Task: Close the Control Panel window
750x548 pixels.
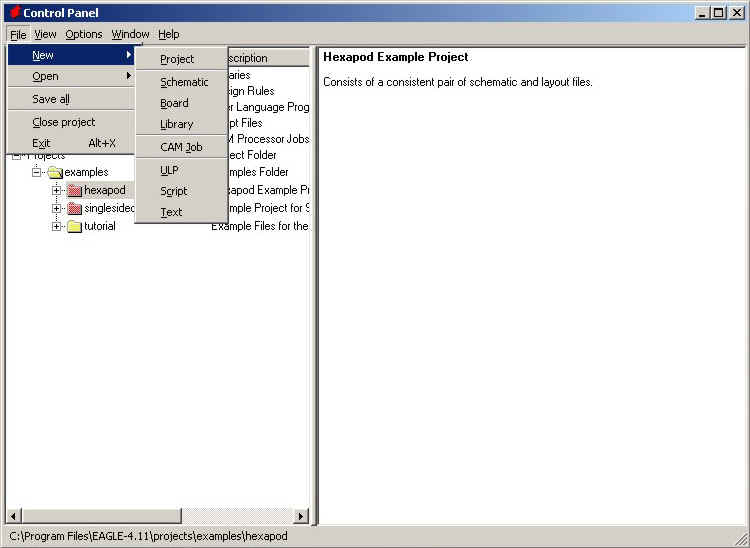Action: [x=737, y=13]
